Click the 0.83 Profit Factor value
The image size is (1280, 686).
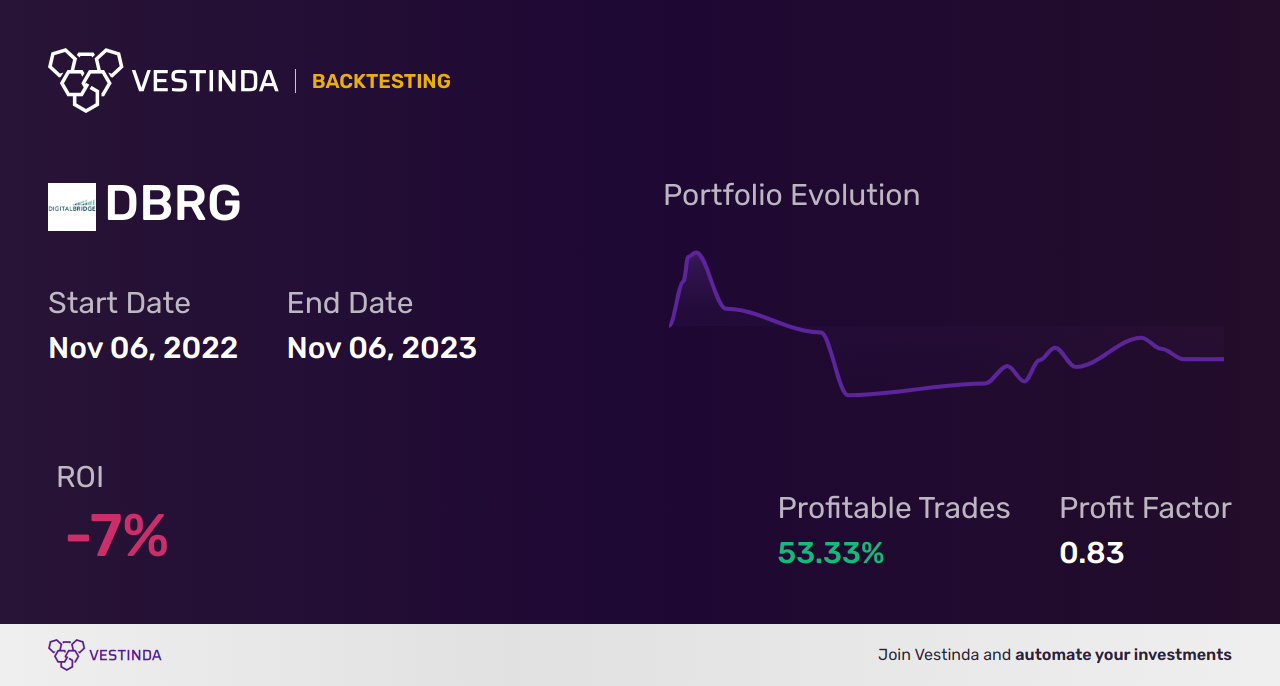pyautogui.click(x=1092, y=553)
